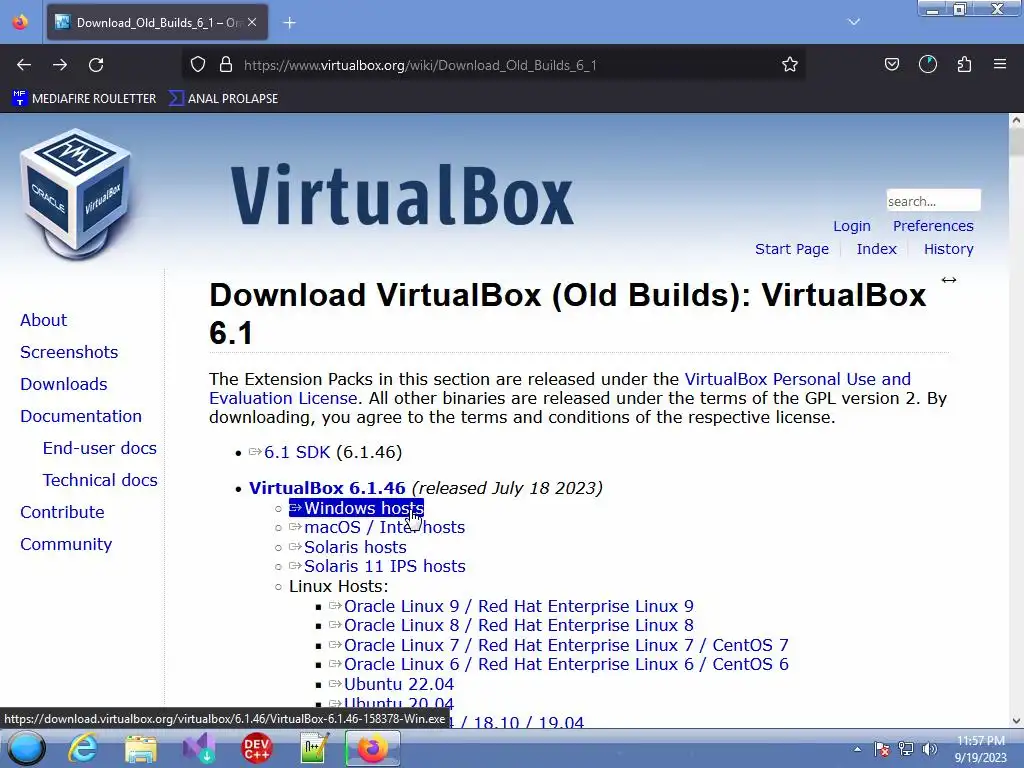The image size is (1024, 768).
Task: Open the Preferences link
Action: click(933, 226)
